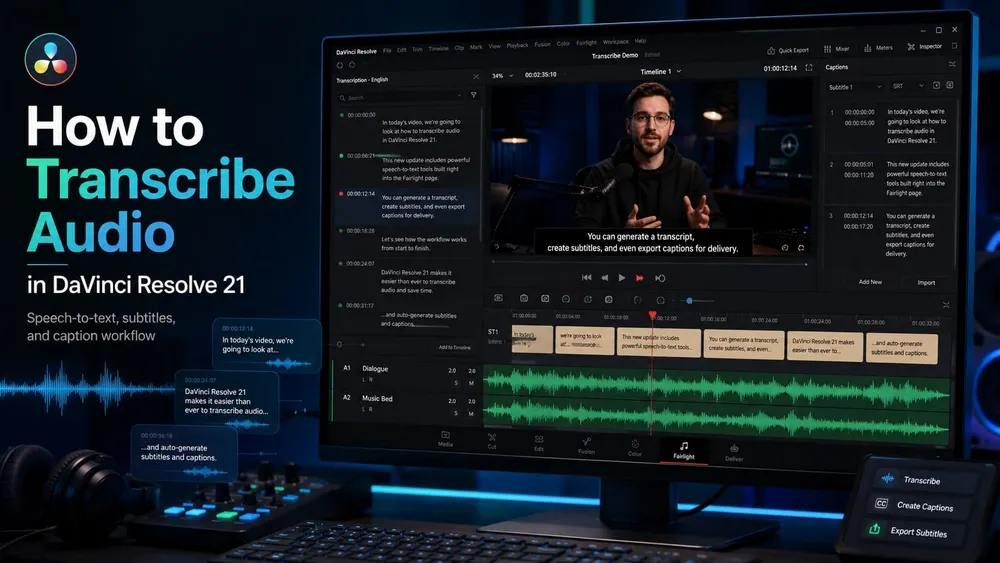Click Add to Timeline button
The height and width of the screenshot is (563, 1000).
click(x=455, y=347)
